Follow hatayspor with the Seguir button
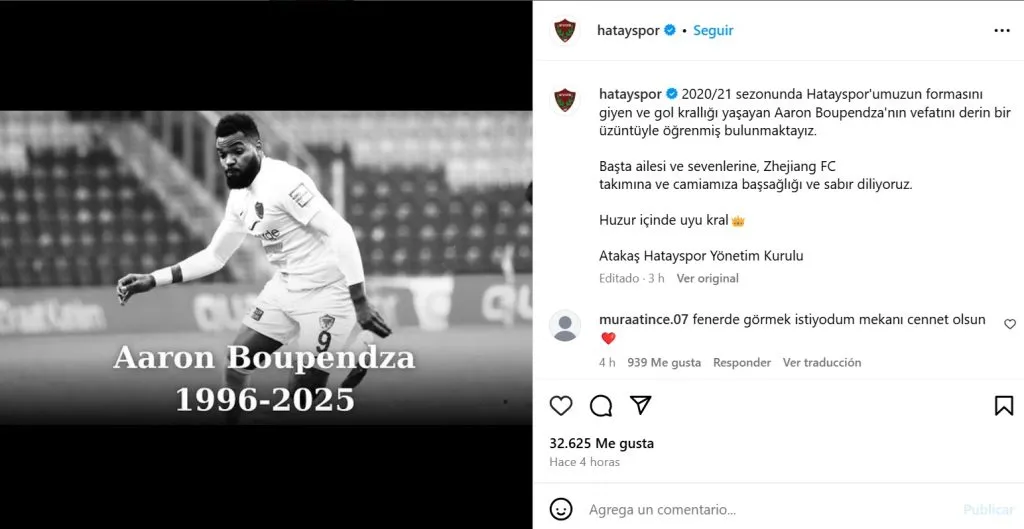 tap(713, 31)
